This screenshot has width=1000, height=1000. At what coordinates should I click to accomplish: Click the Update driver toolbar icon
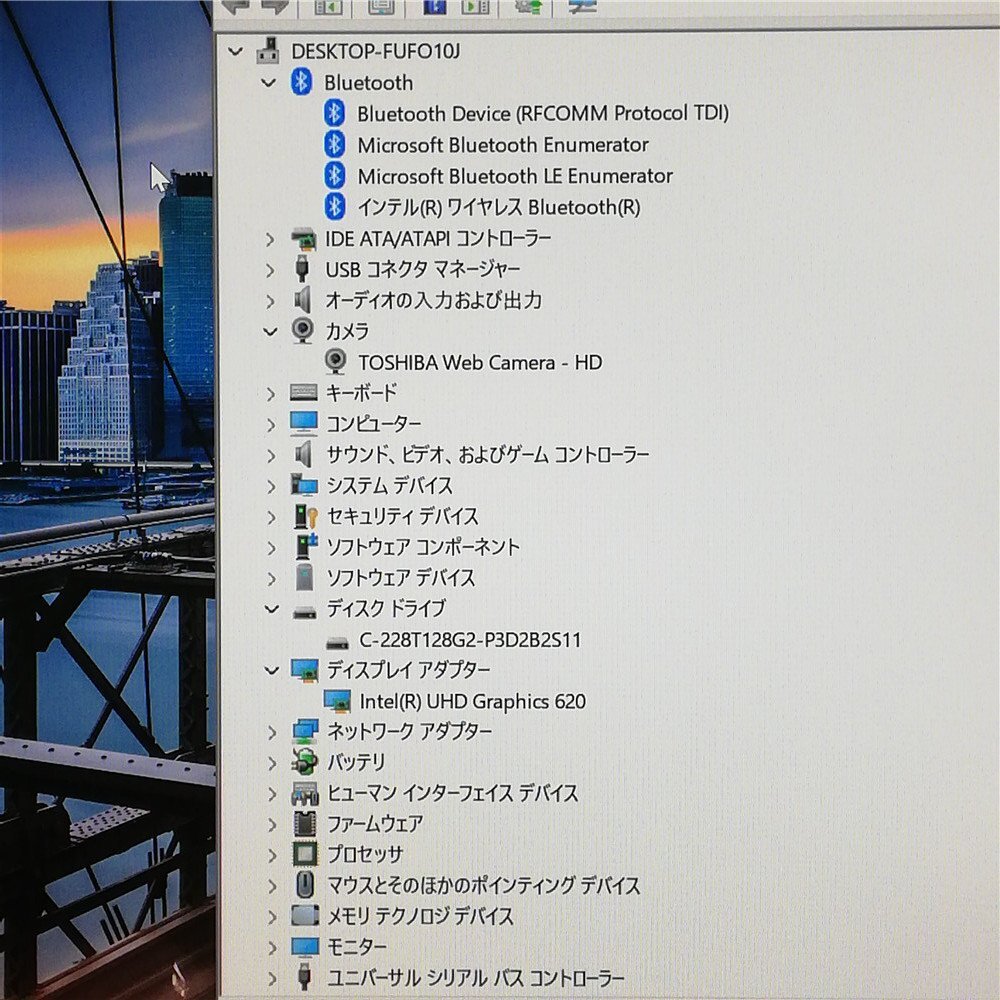[x=528, y=7]
